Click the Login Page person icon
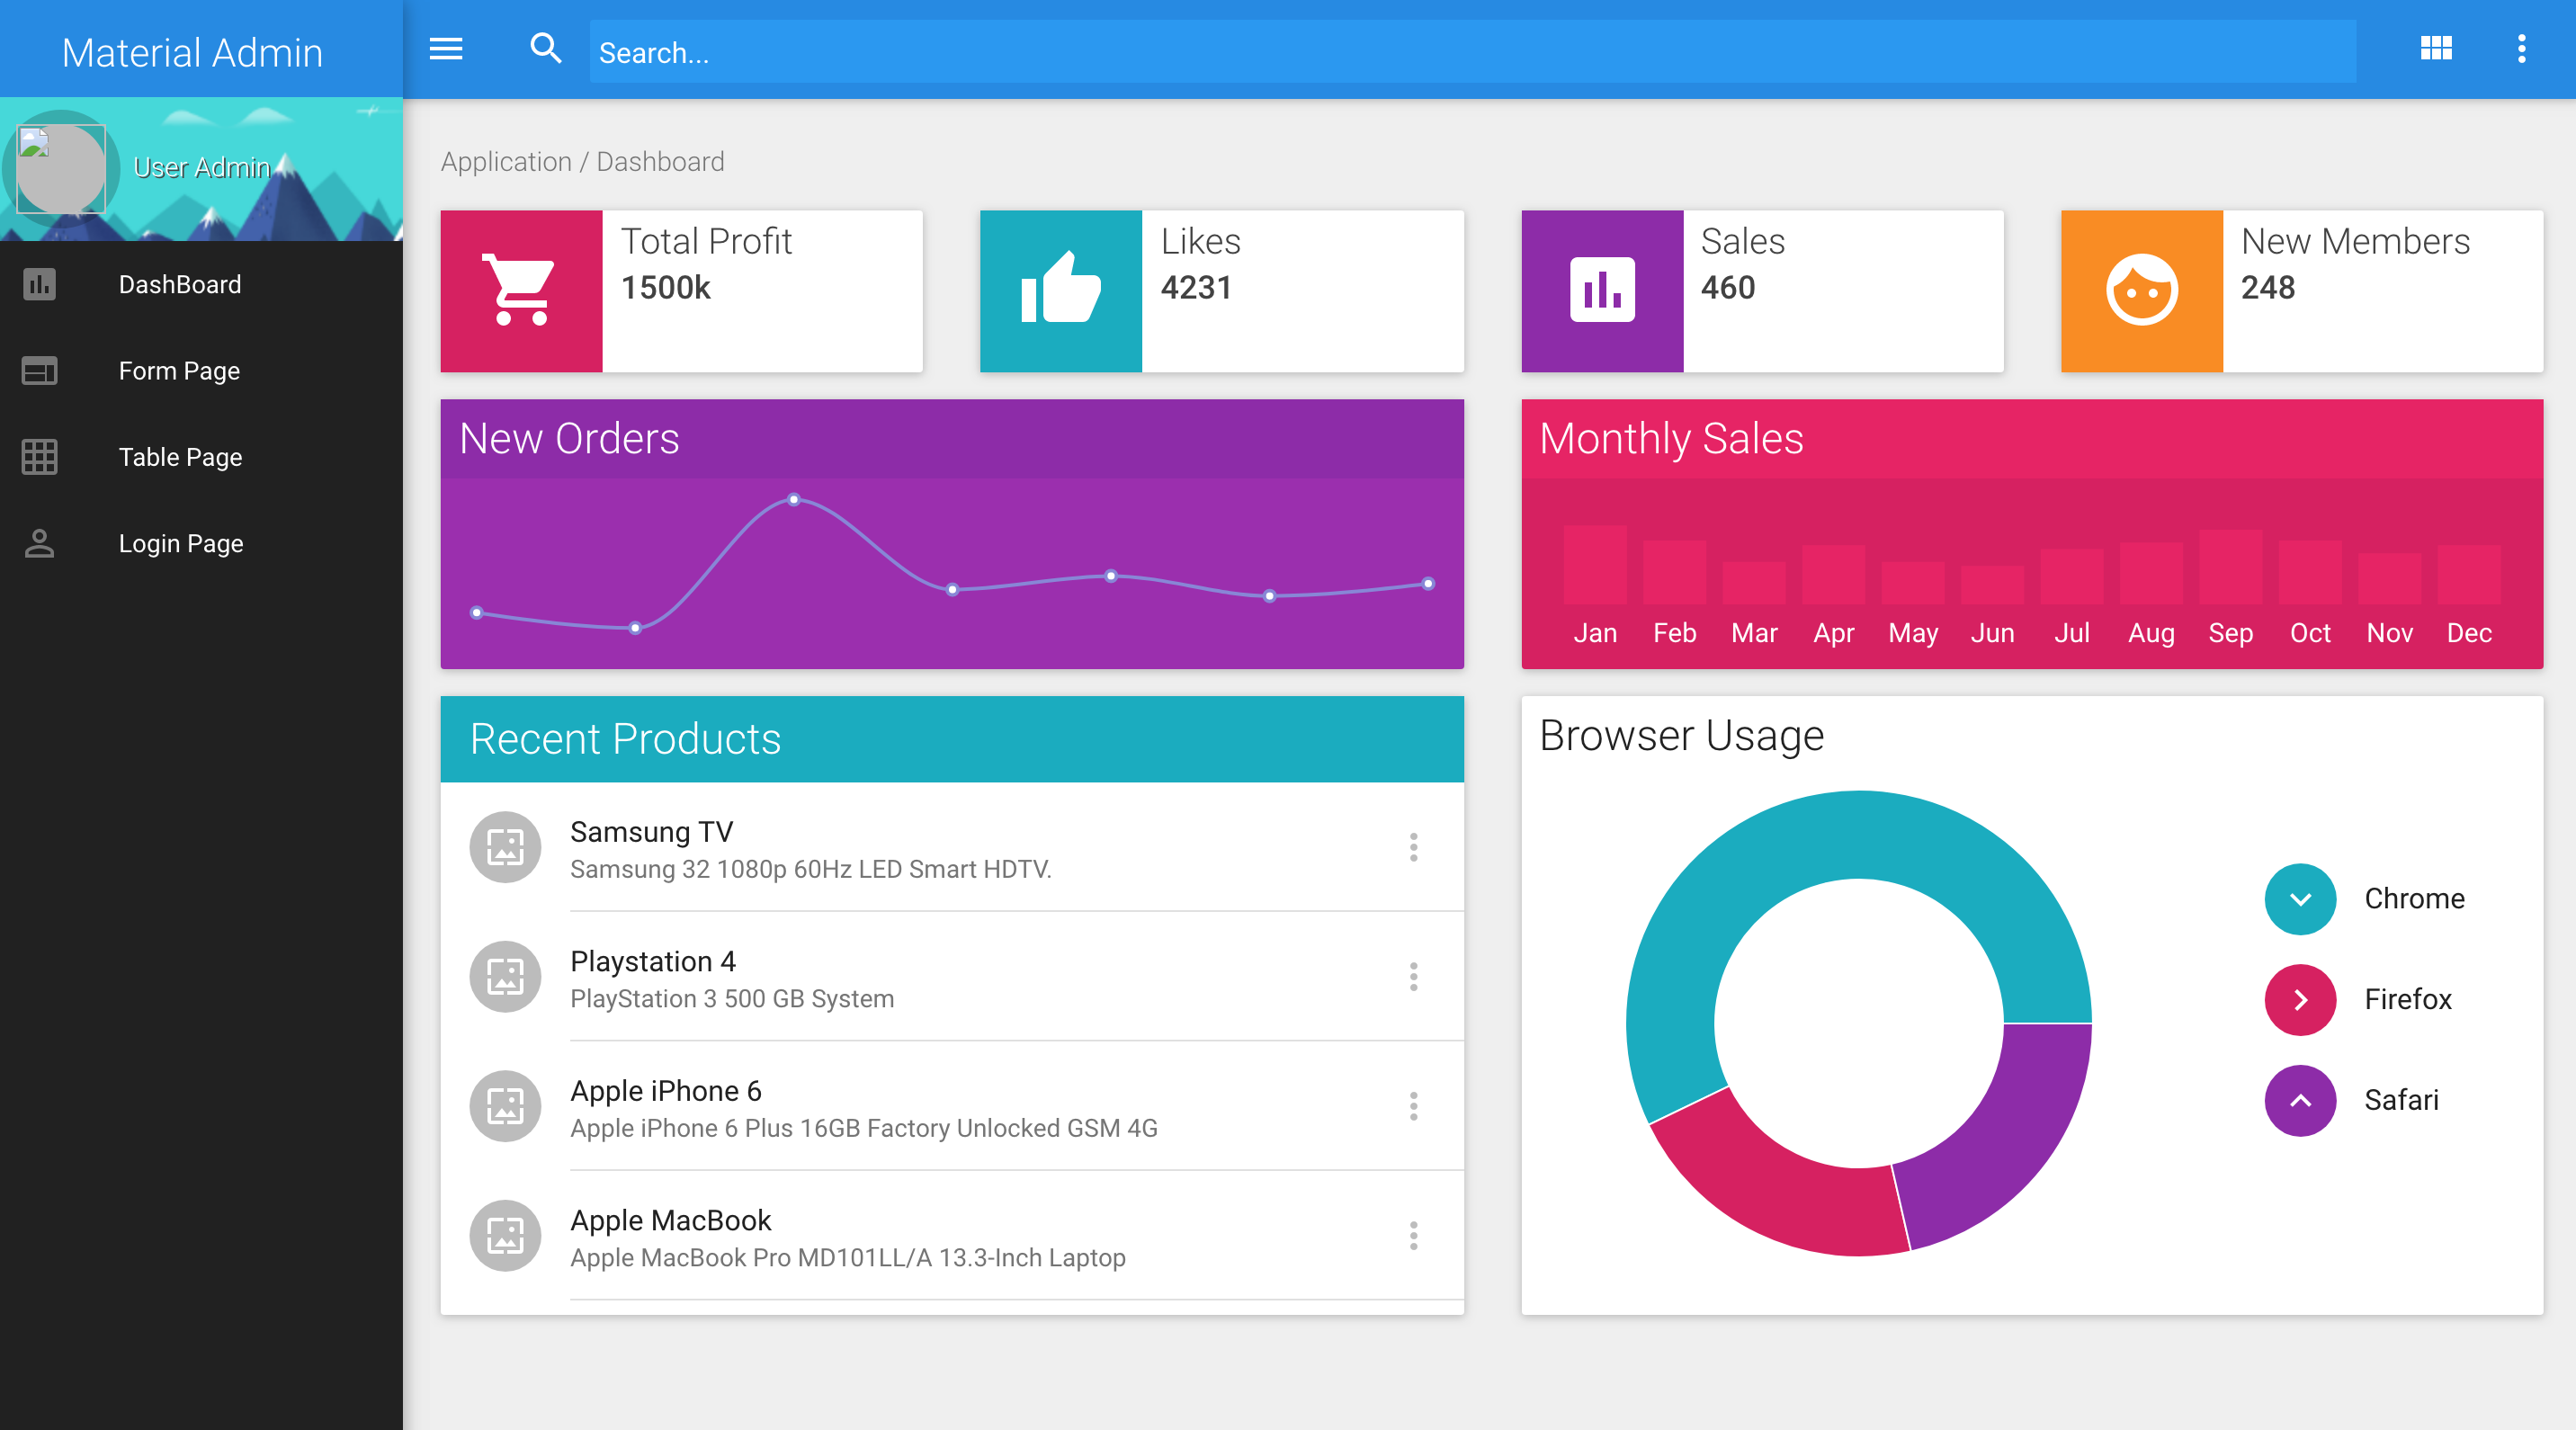This screenshot has width=2576, height=1430. click(x=39, y=543)
